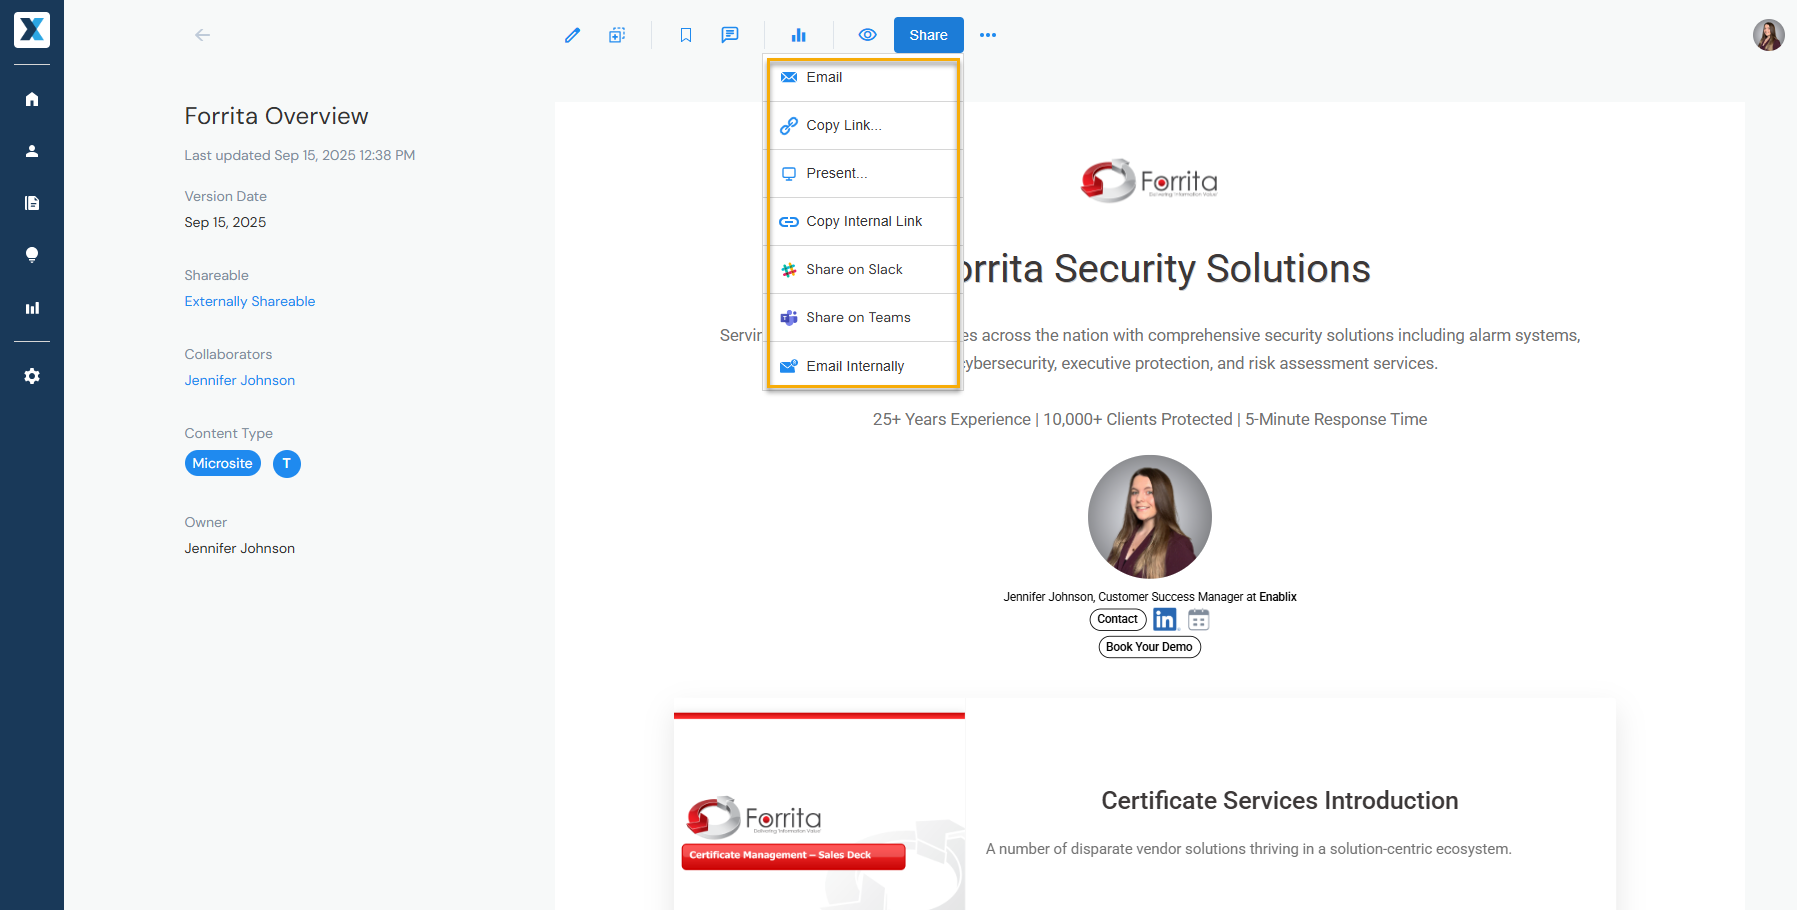Open the comments icon
Image resolution: width=1797 pixels, height=910 pixels.
pyautogui.click(x=730, y=35)
